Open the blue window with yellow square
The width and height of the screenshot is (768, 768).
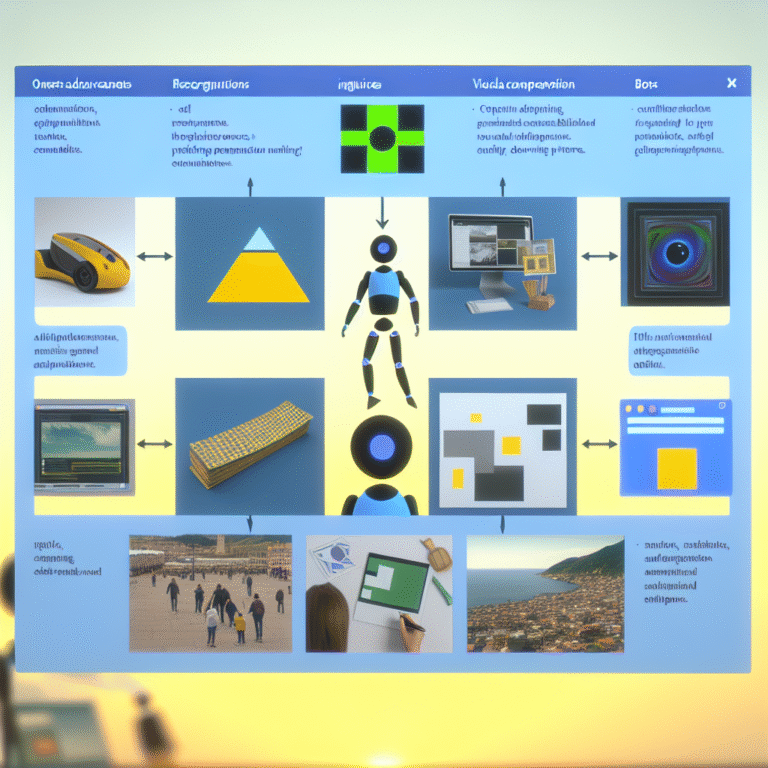pyautogui.click(x=676, y=448)
